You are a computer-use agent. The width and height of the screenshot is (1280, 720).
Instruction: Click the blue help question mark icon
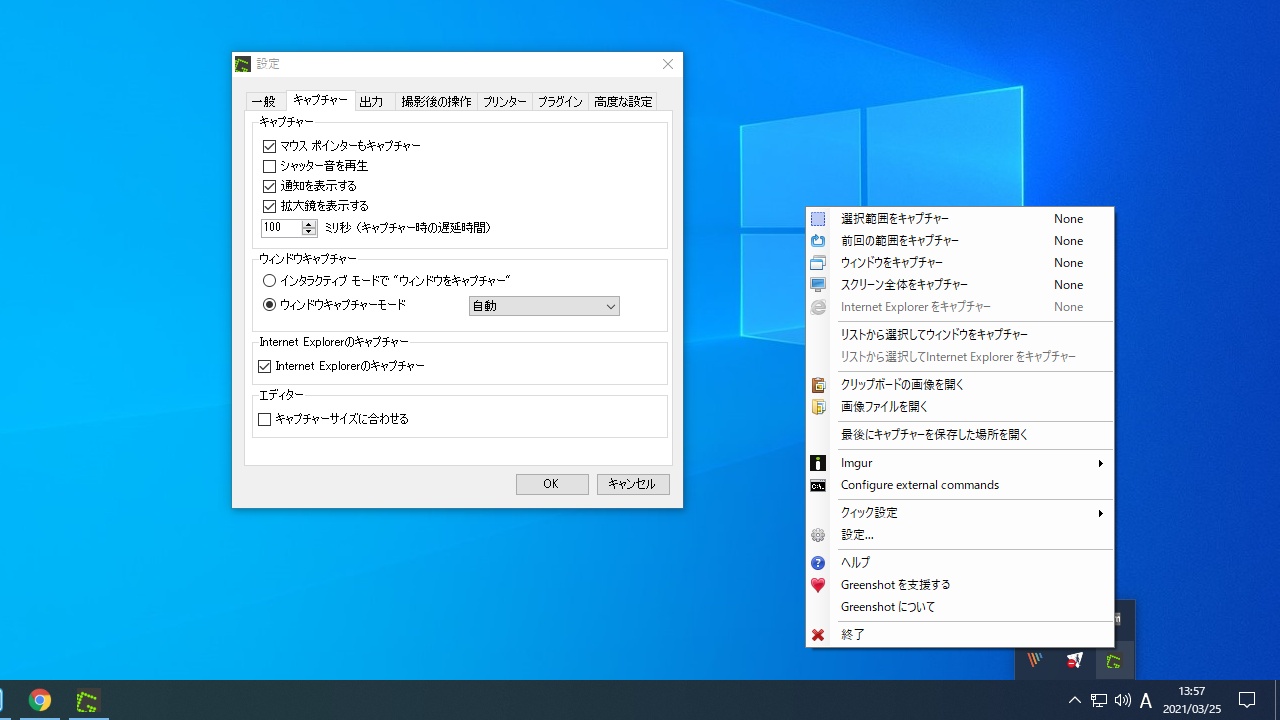818,563
